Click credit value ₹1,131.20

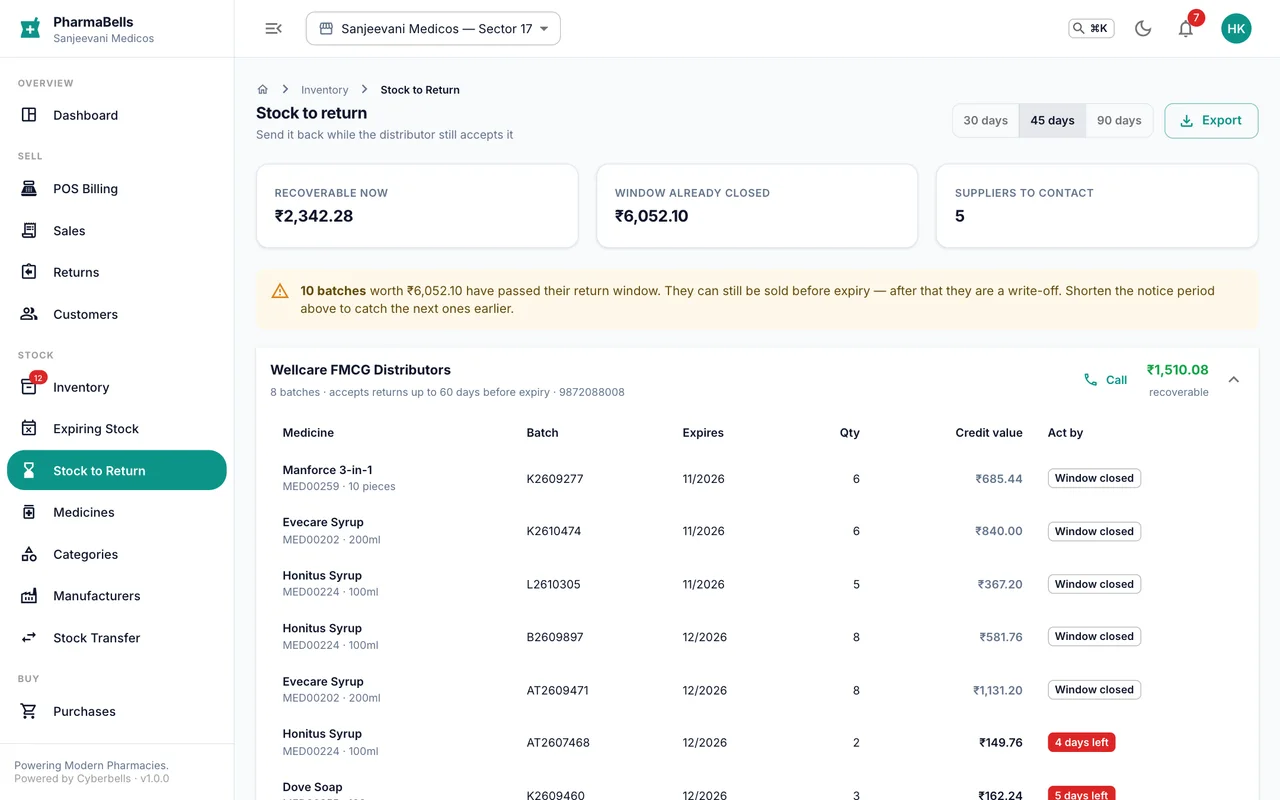point(998,690)
